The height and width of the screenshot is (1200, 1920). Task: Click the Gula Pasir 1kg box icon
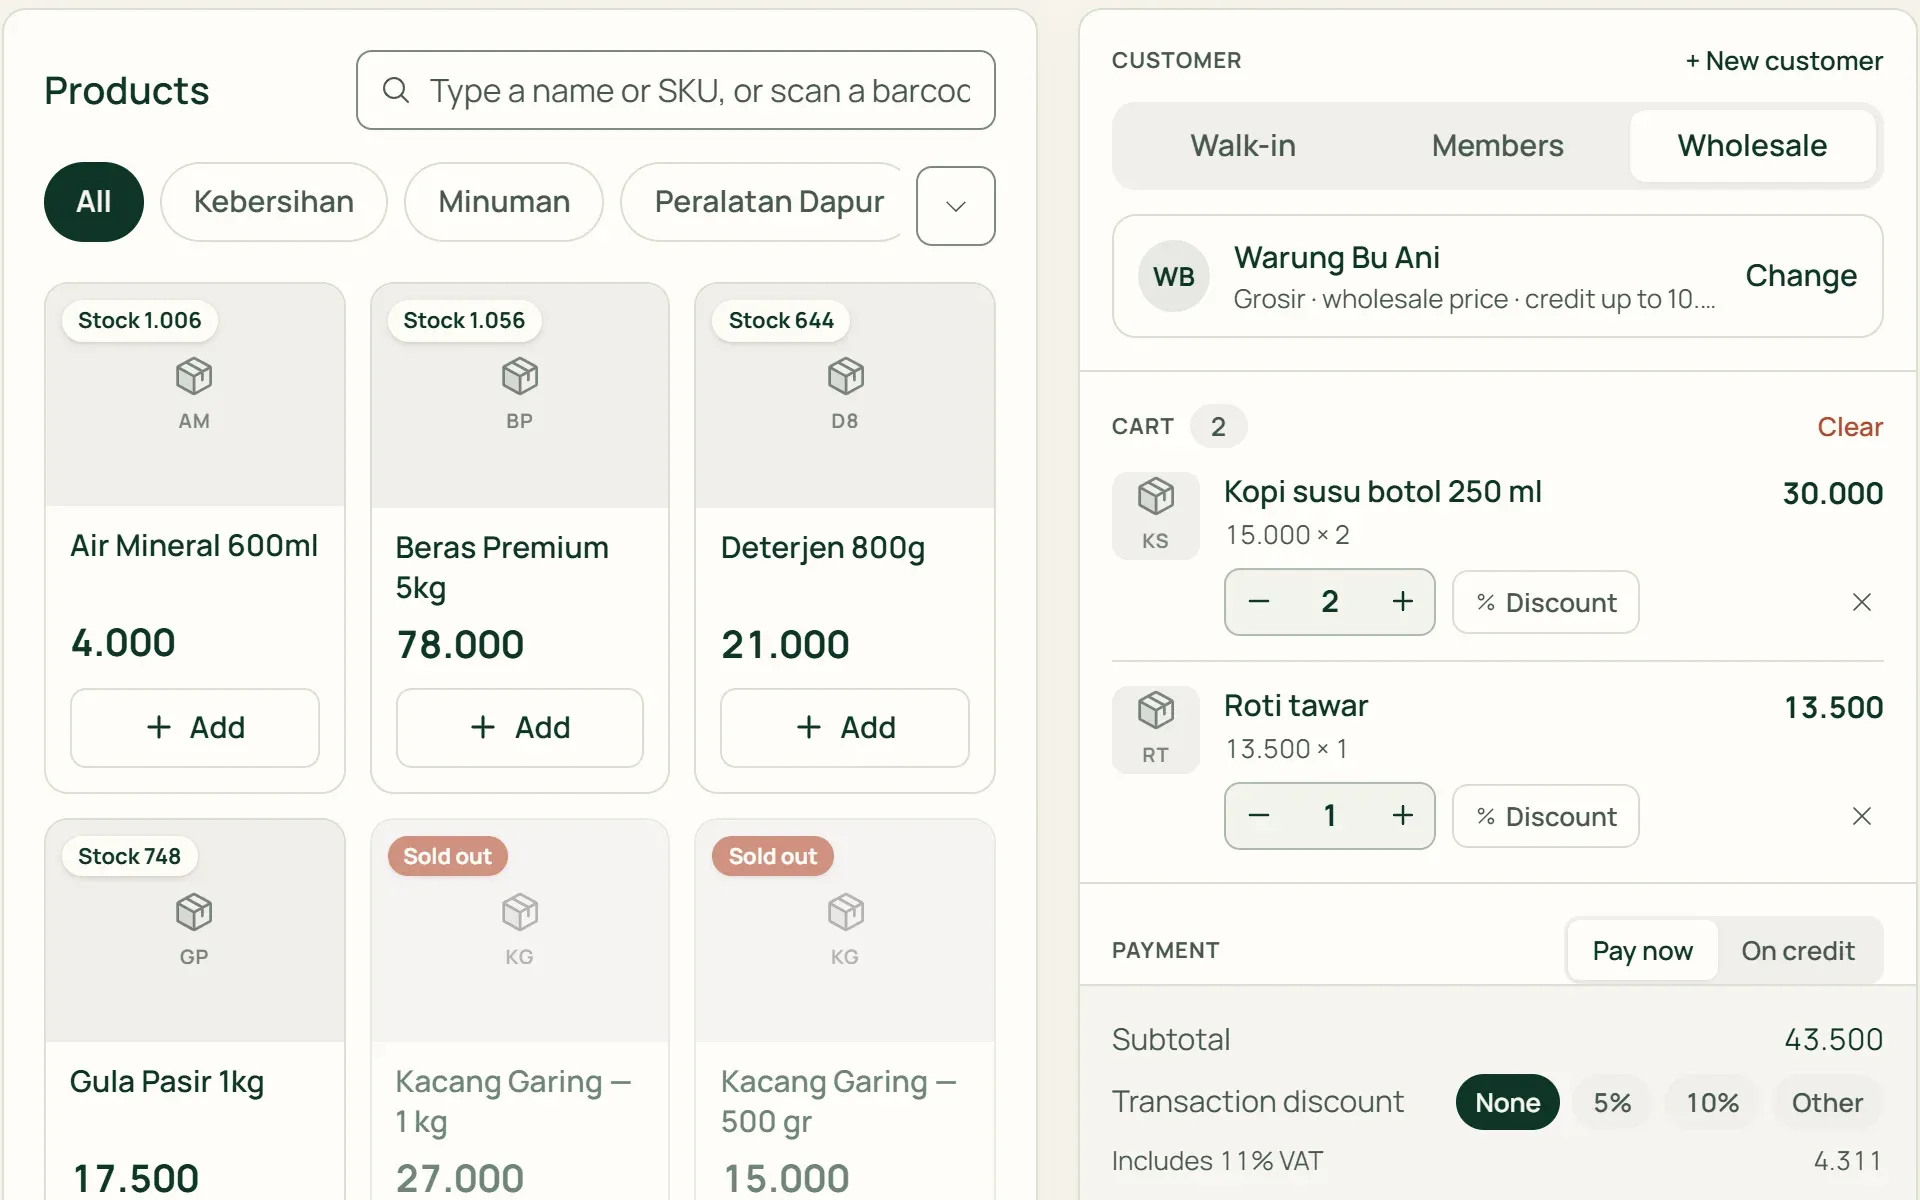coord(194,912)
